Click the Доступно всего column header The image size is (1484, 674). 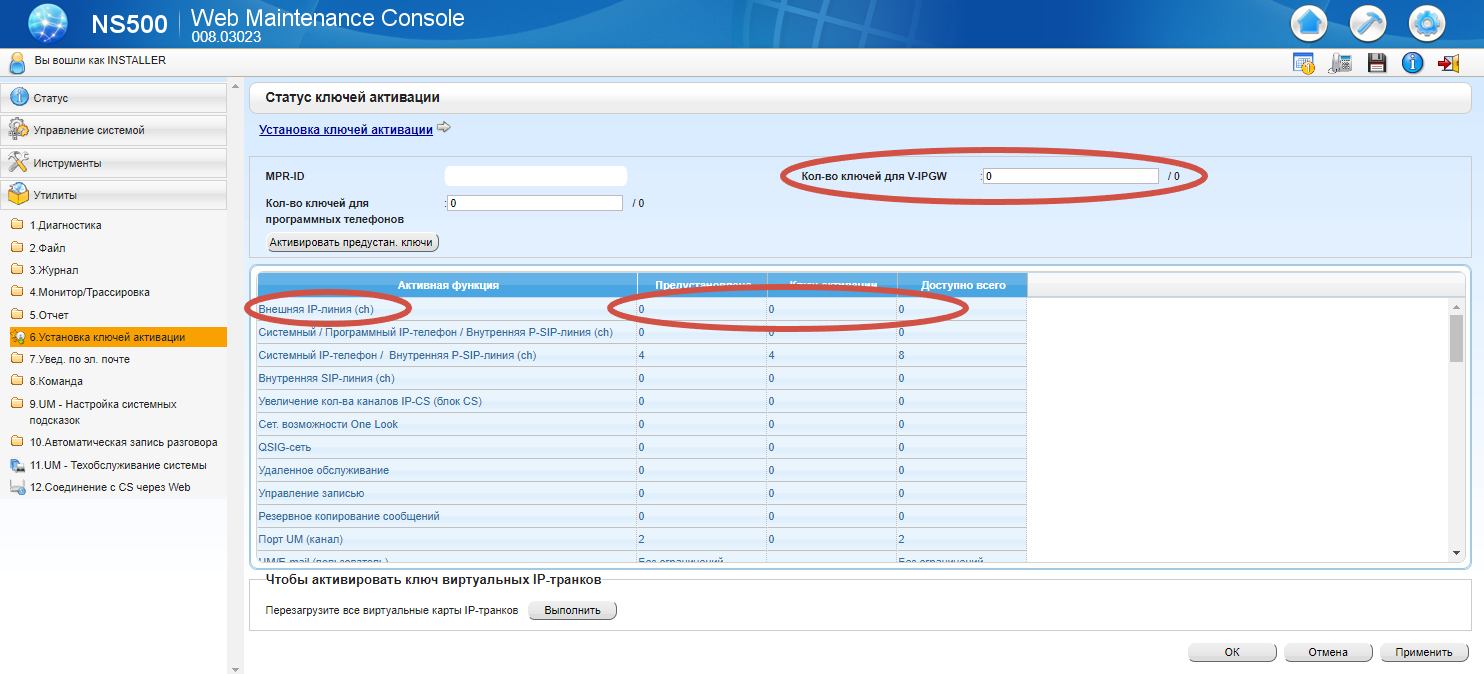tap(962, 285)
